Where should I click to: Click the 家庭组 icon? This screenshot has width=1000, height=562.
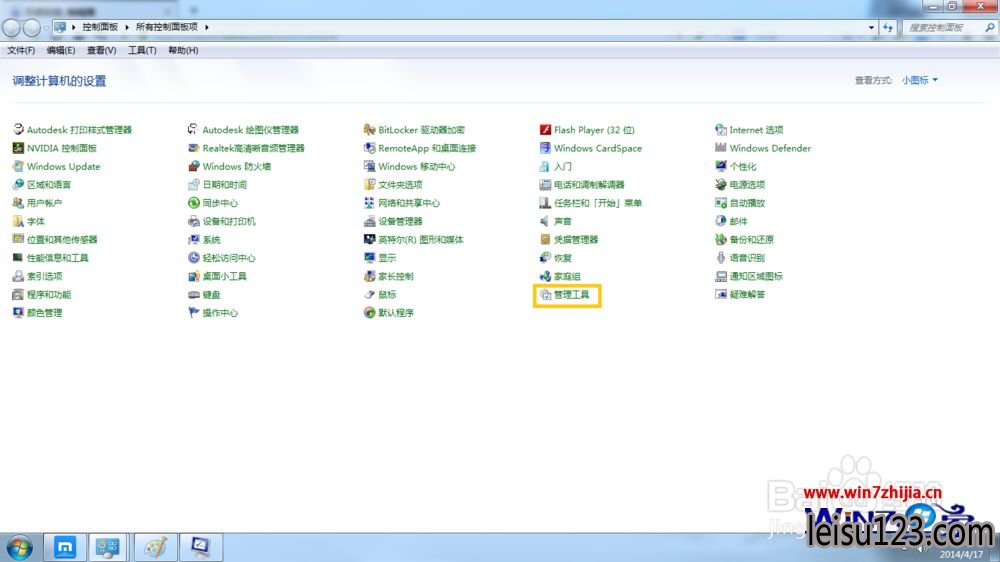coord(545,276)
